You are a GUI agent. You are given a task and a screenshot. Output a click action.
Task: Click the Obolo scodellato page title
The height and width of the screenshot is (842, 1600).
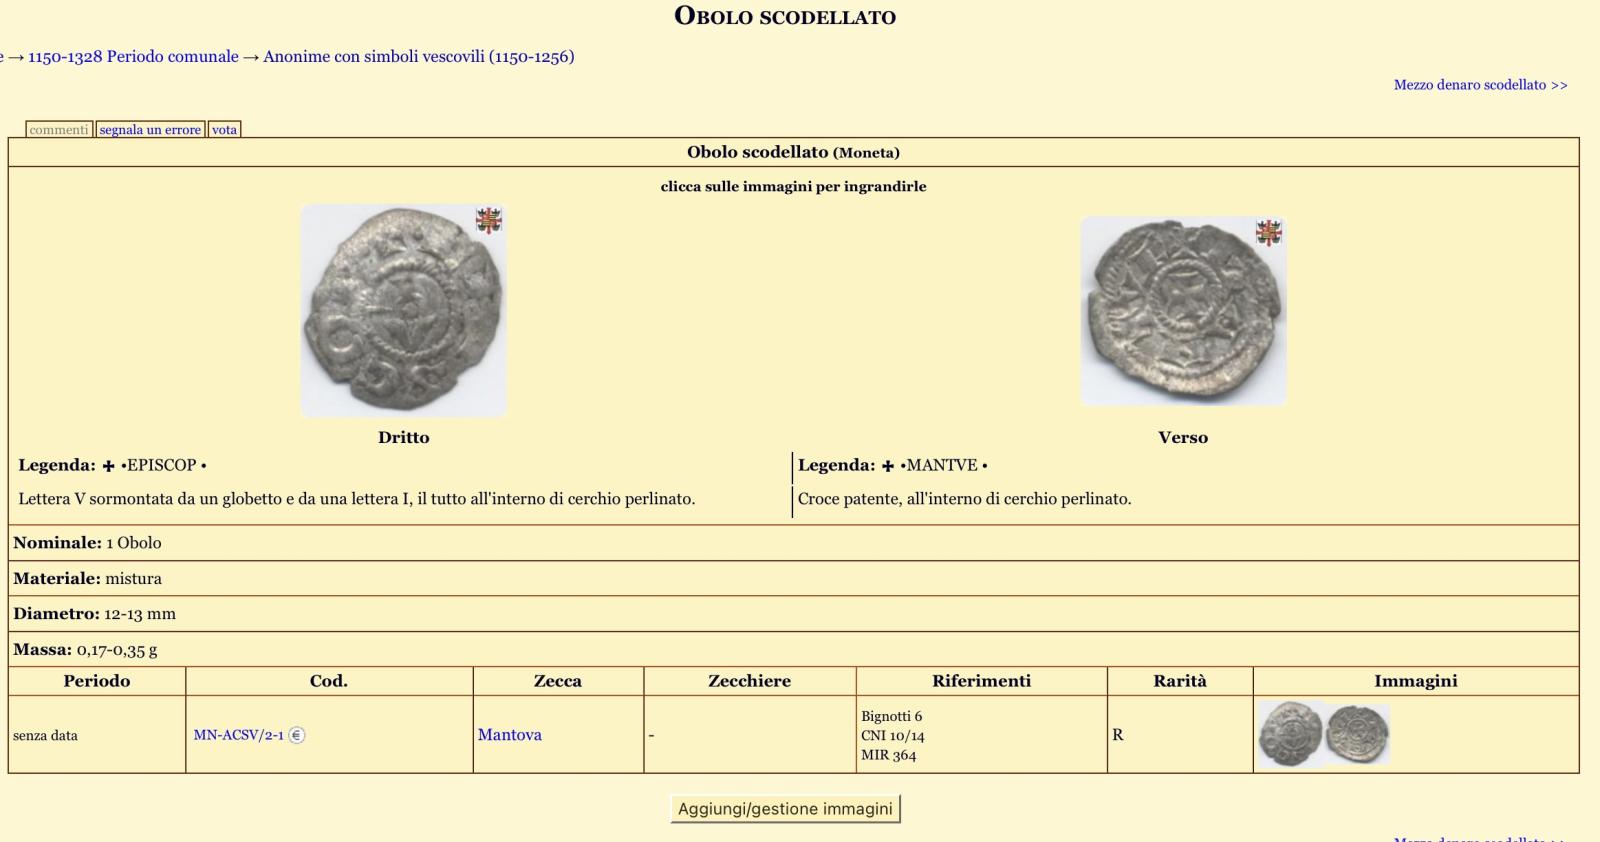coord(785,17)
